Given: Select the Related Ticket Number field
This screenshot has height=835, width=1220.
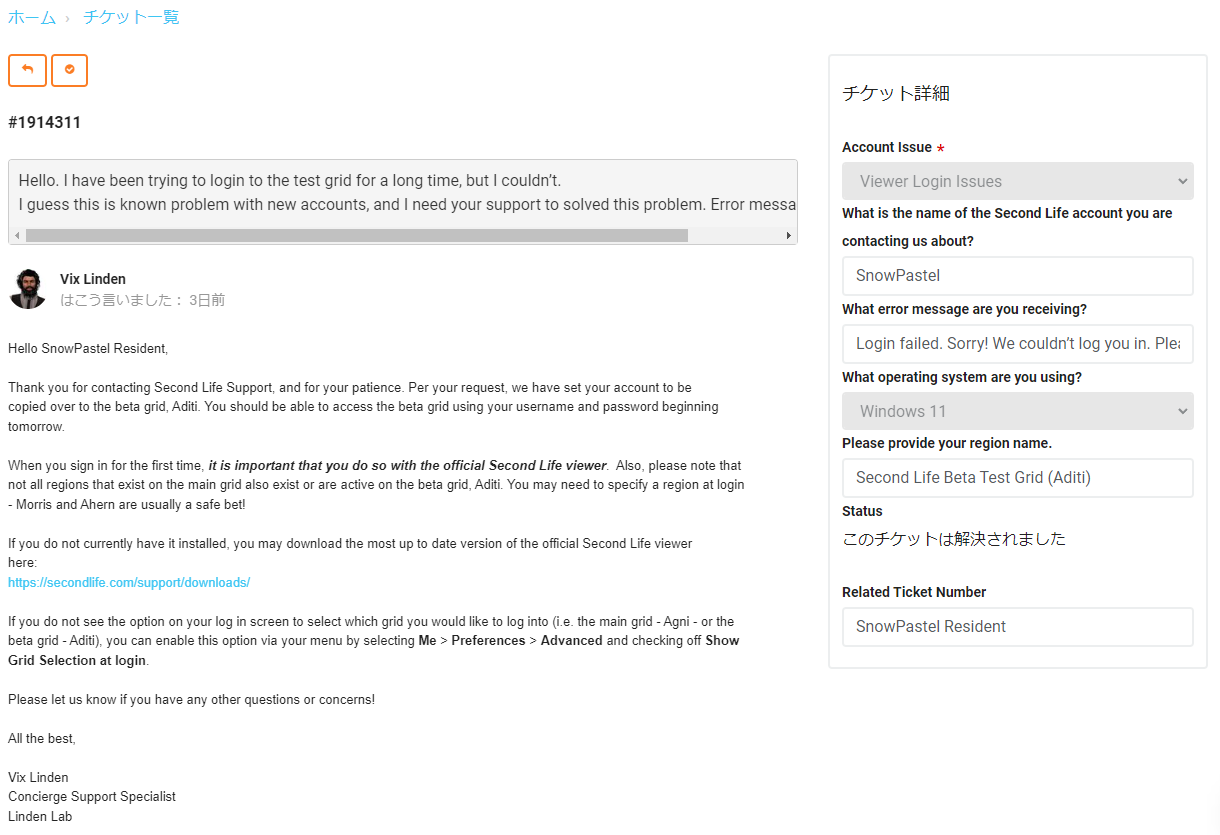Looking at the screenshot, I should [x=1017, y=627].
